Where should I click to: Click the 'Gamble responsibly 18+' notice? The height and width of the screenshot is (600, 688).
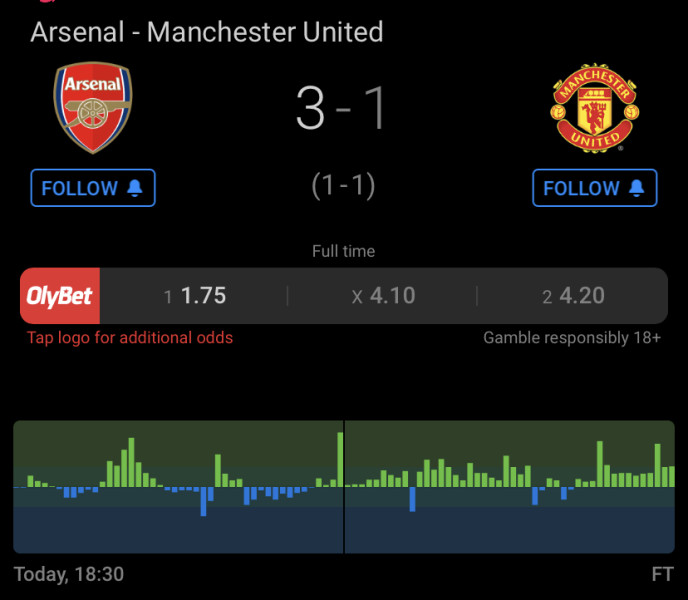tap(572, 338)
